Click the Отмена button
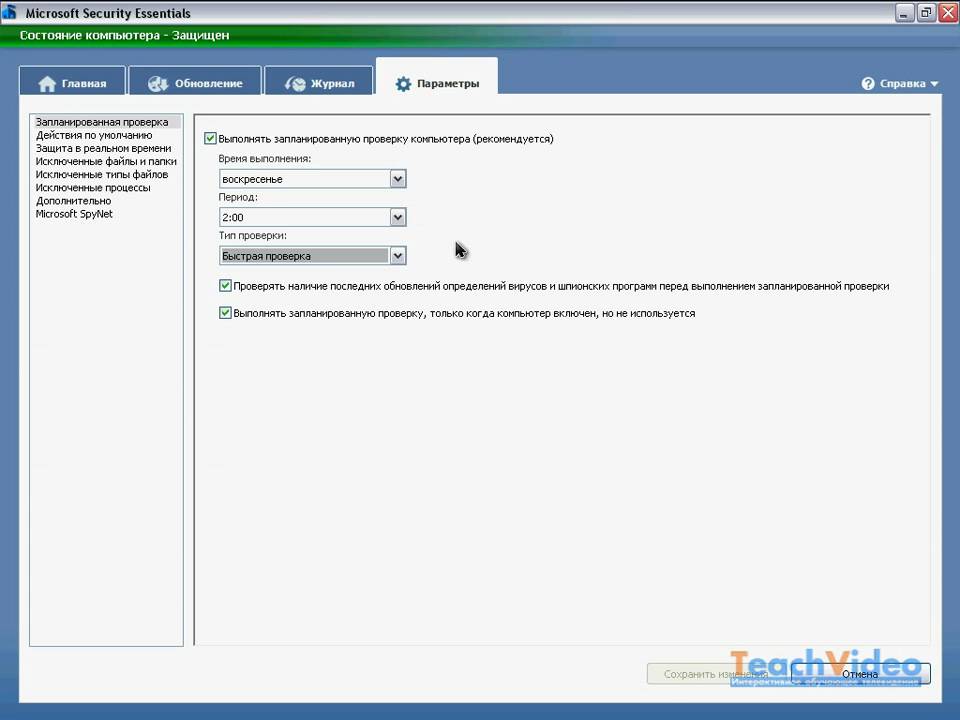This screenshot has height=720, width=960. tap(860, 674)
